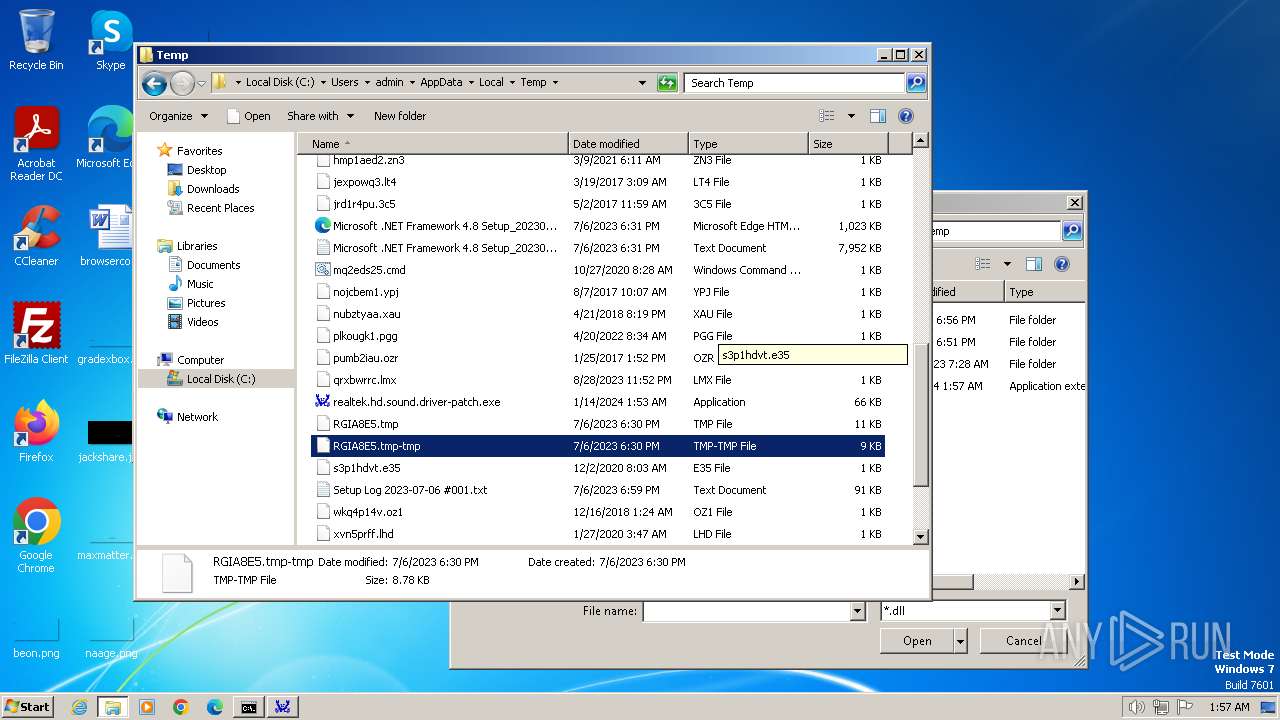Click scroll down arrow in file list
Viewport: 1280px width, 720px height.
coord(921,536)
